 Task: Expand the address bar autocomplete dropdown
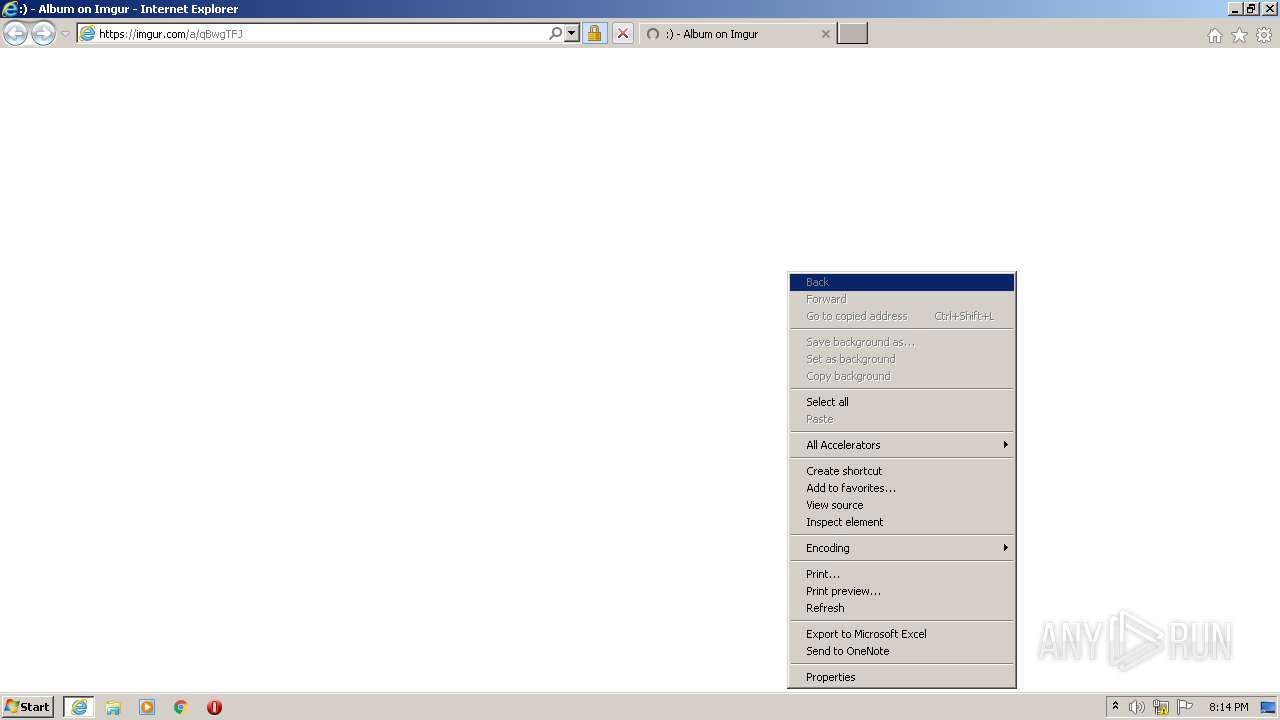click(x=572, y=34)
